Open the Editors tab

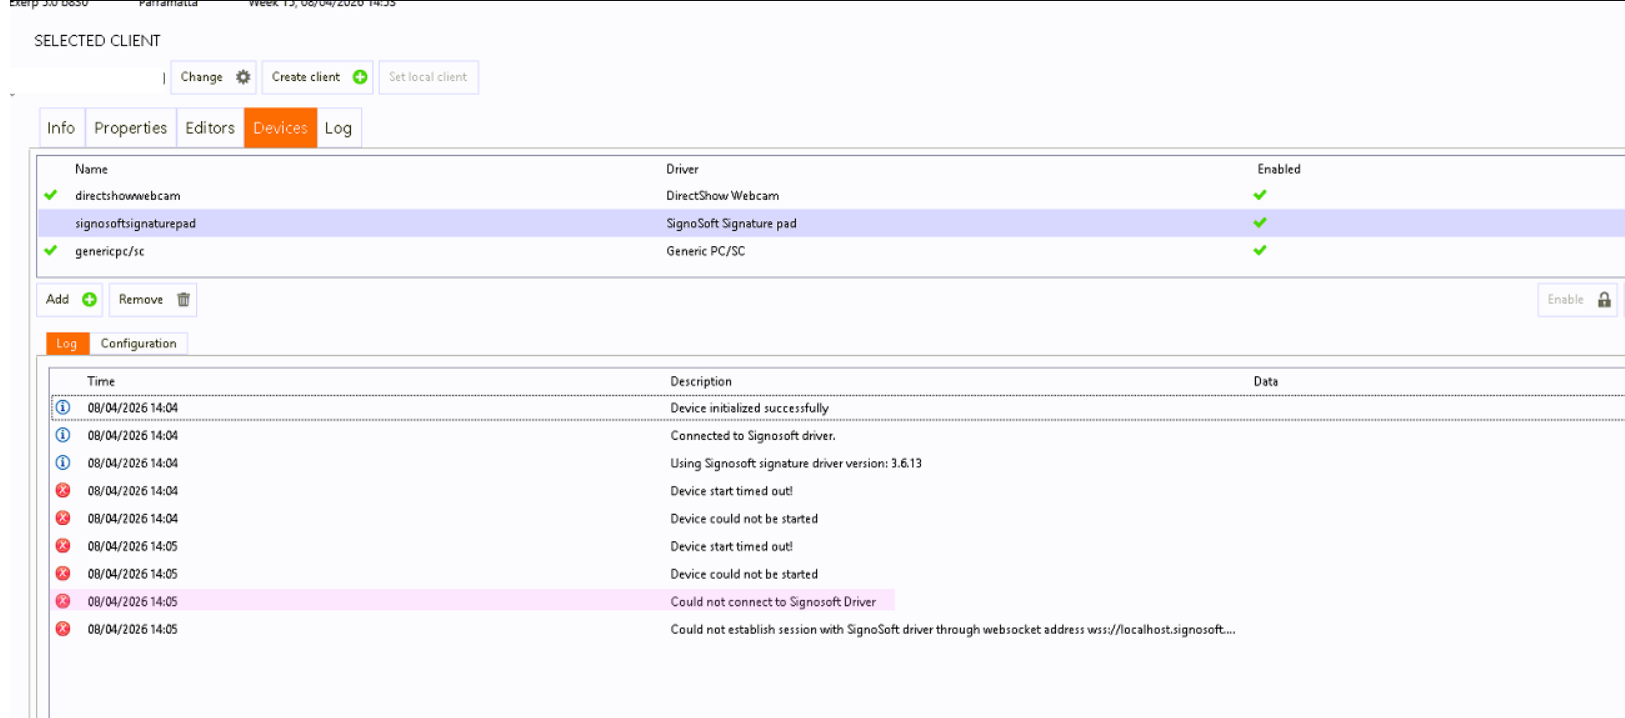tap(210, 128)
